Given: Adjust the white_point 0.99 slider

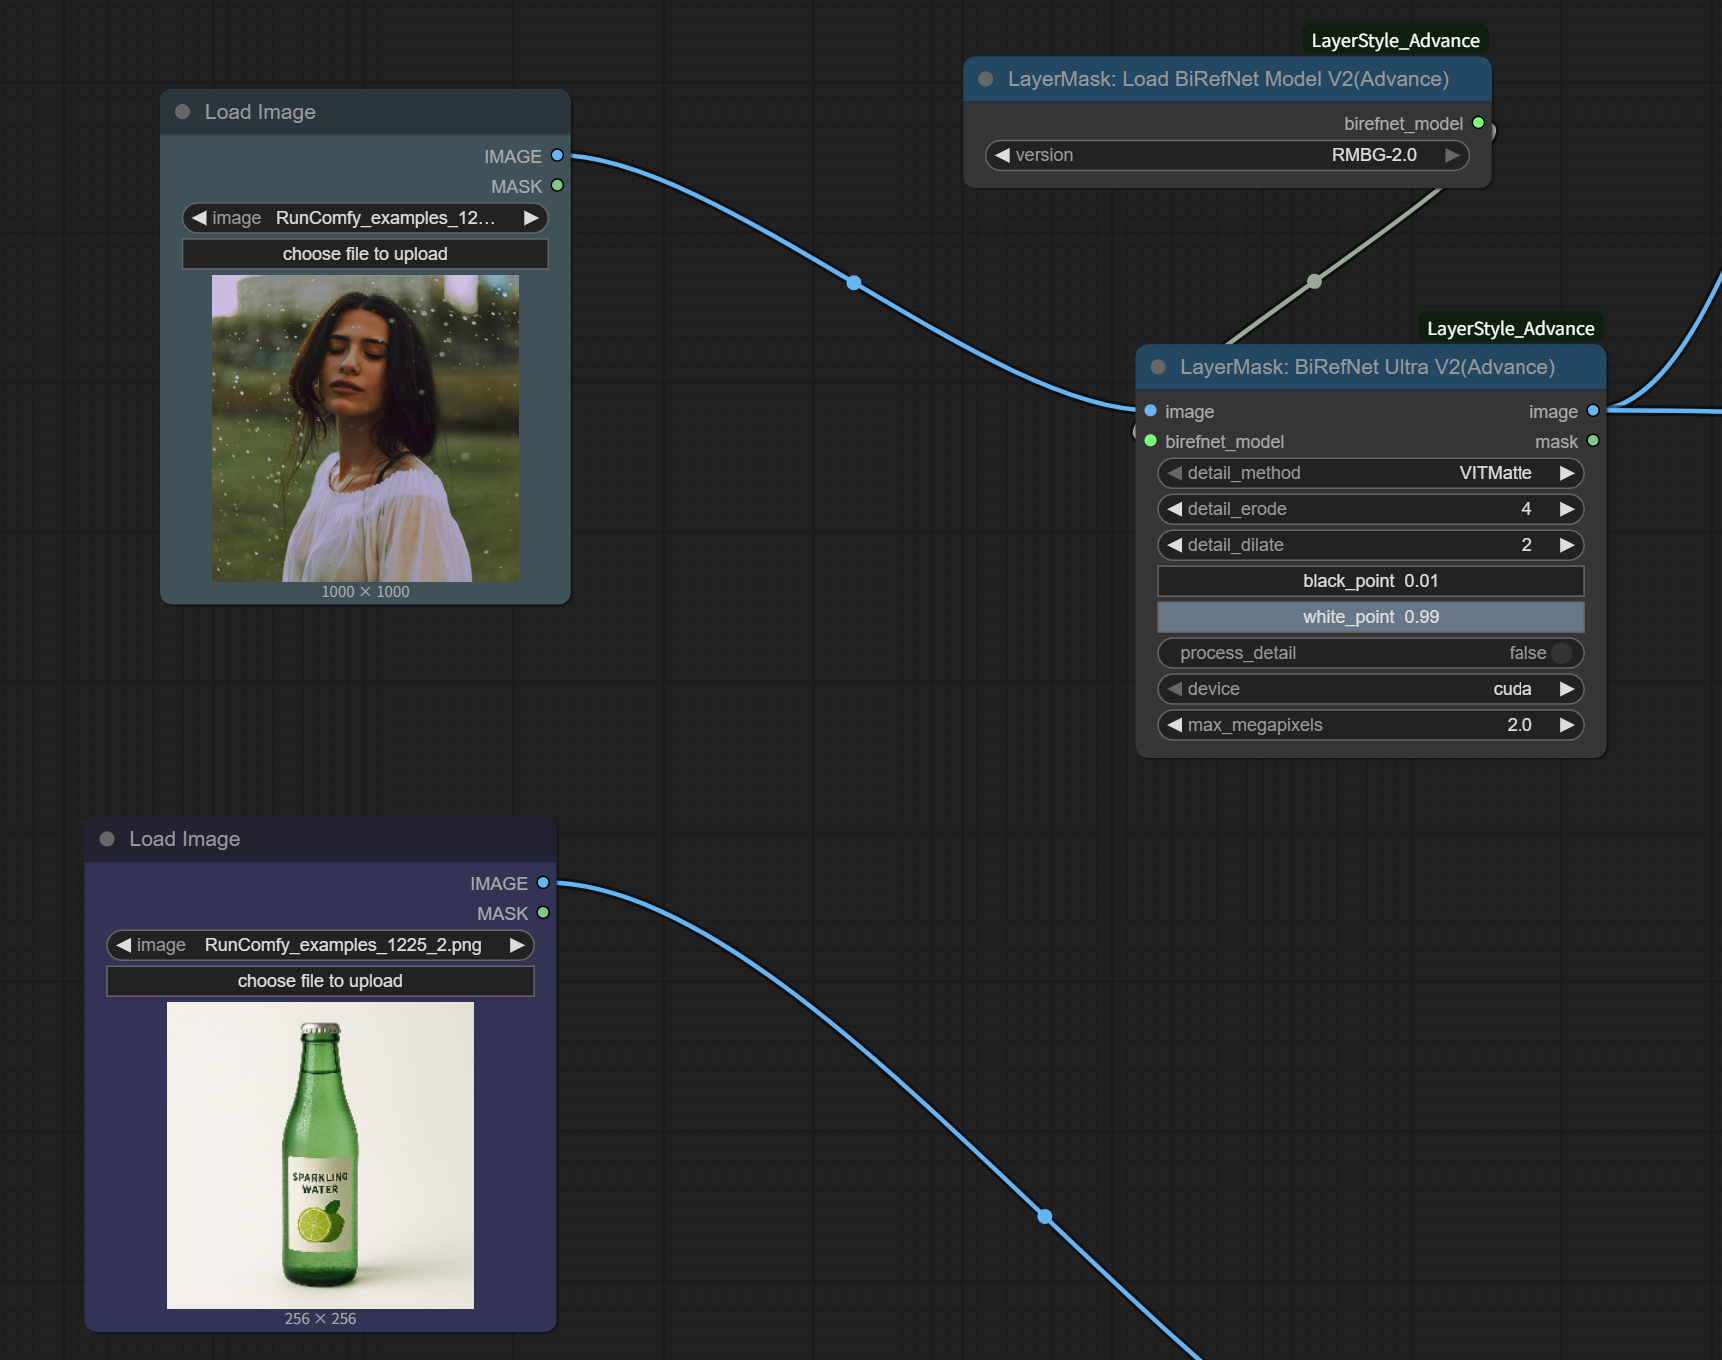Looking at the screenshot, I should click(1371, 617).
